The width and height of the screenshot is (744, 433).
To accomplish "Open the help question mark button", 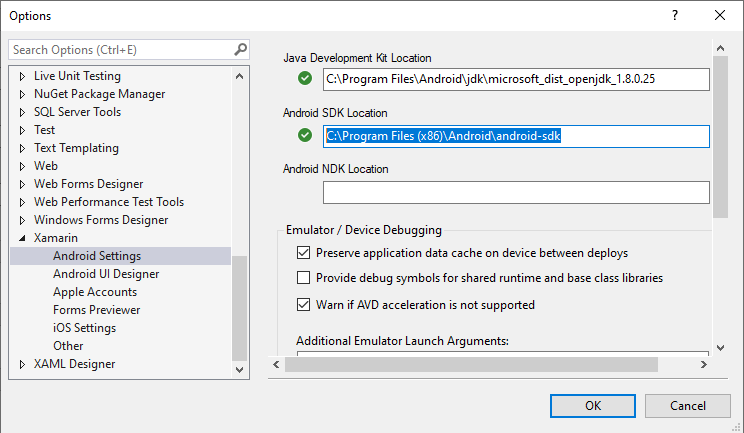I will pyautogui.click(x=675, y=15).
